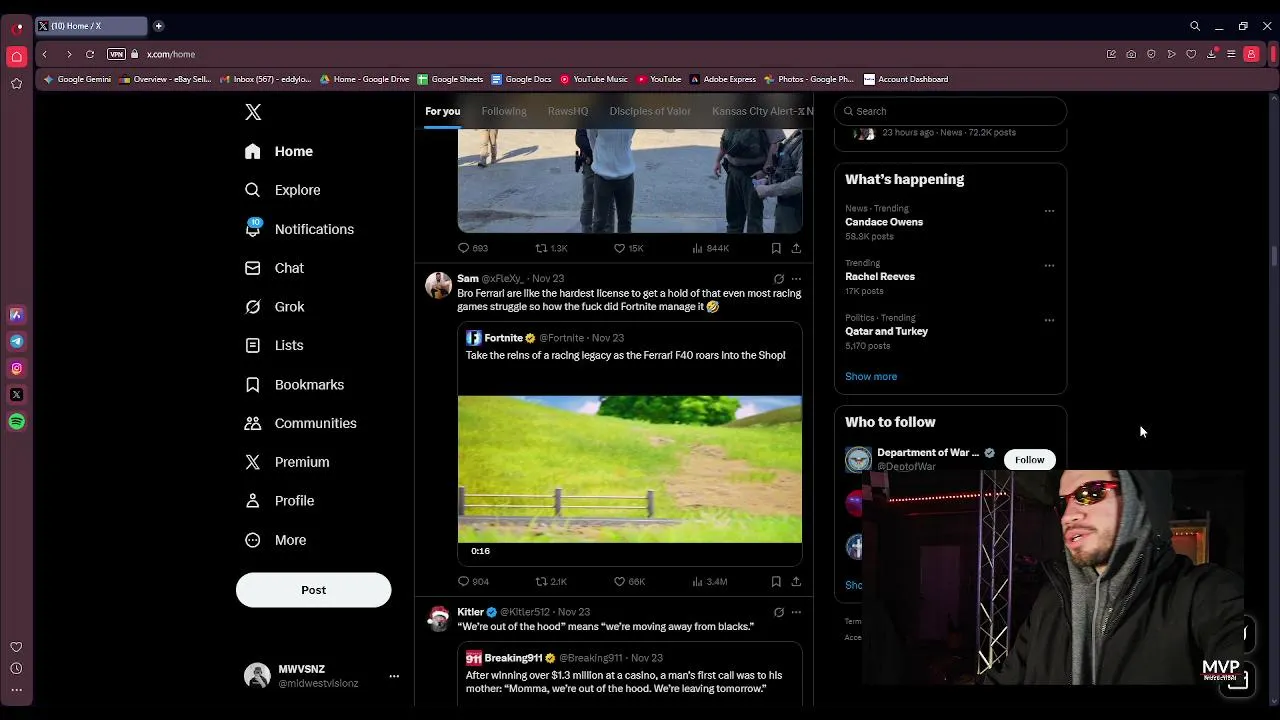Go back in browser history

coord(44,54)
